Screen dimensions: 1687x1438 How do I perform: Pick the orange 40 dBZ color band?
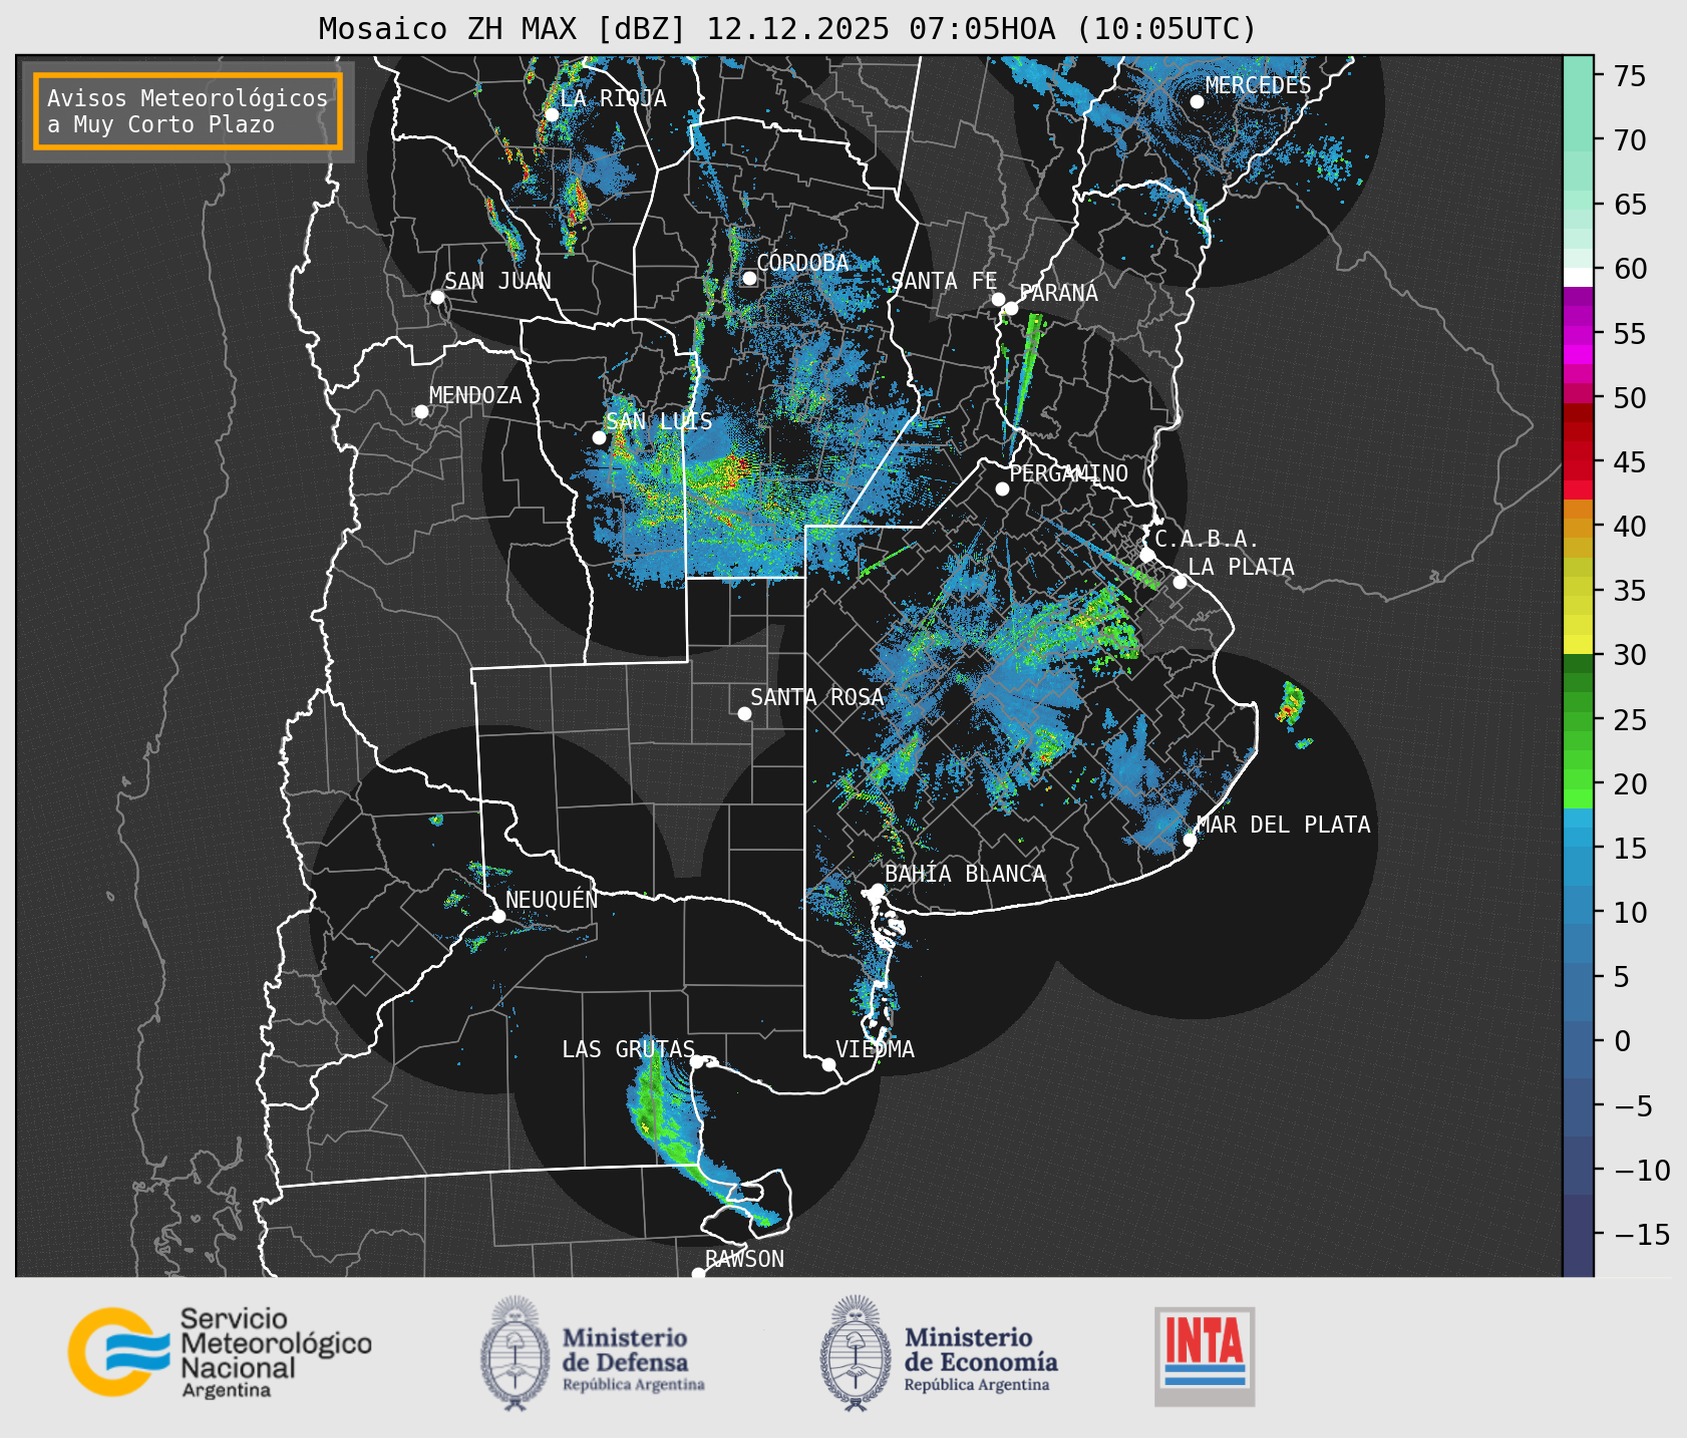(1578, 527)
